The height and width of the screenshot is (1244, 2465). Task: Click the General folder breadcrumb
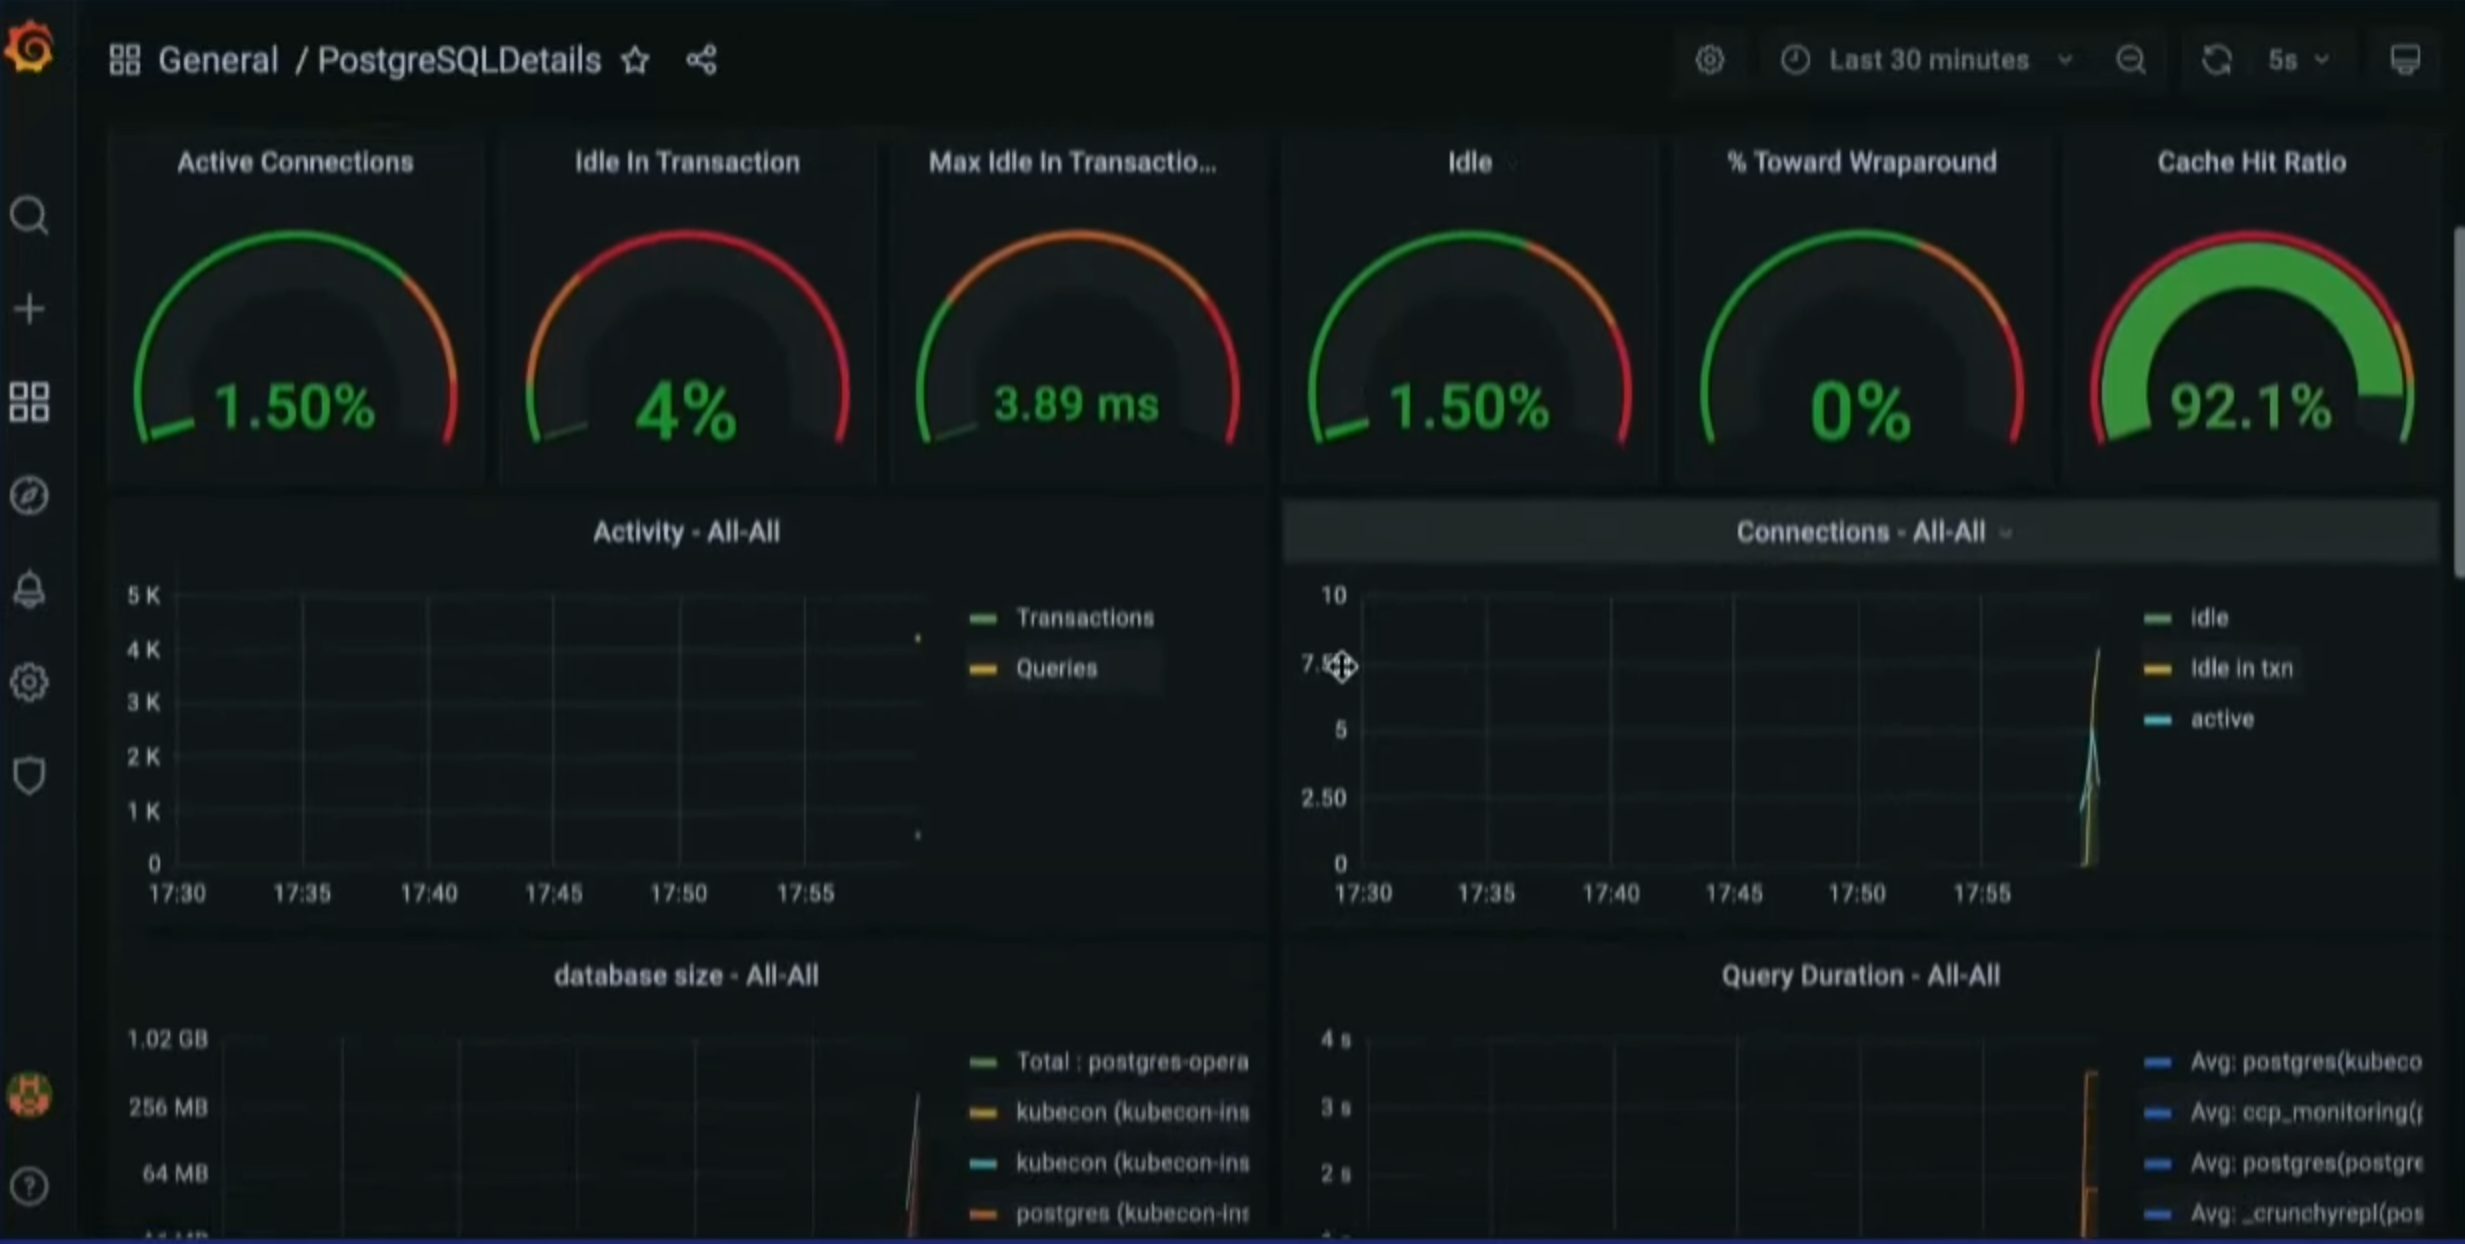pyautogui.click(x=218, y=60)
